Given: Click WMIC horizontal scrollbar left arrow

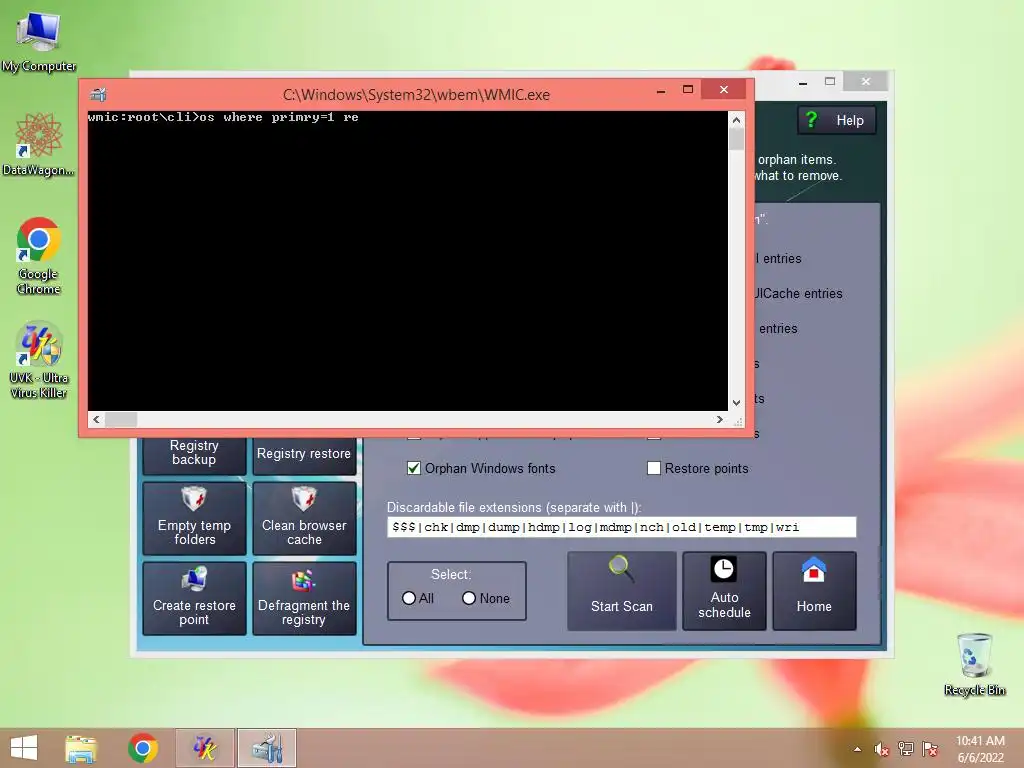Looking at the screenshot, I should (x=96, y=419).
